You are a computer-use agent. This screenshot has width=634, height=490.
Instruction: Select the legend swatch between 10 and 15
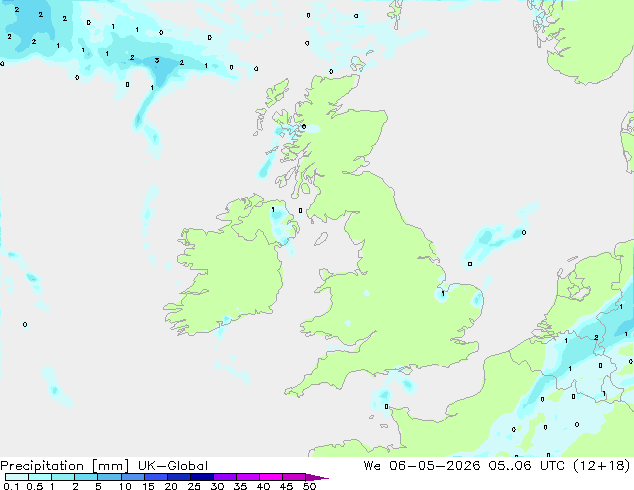pos(133,477)
